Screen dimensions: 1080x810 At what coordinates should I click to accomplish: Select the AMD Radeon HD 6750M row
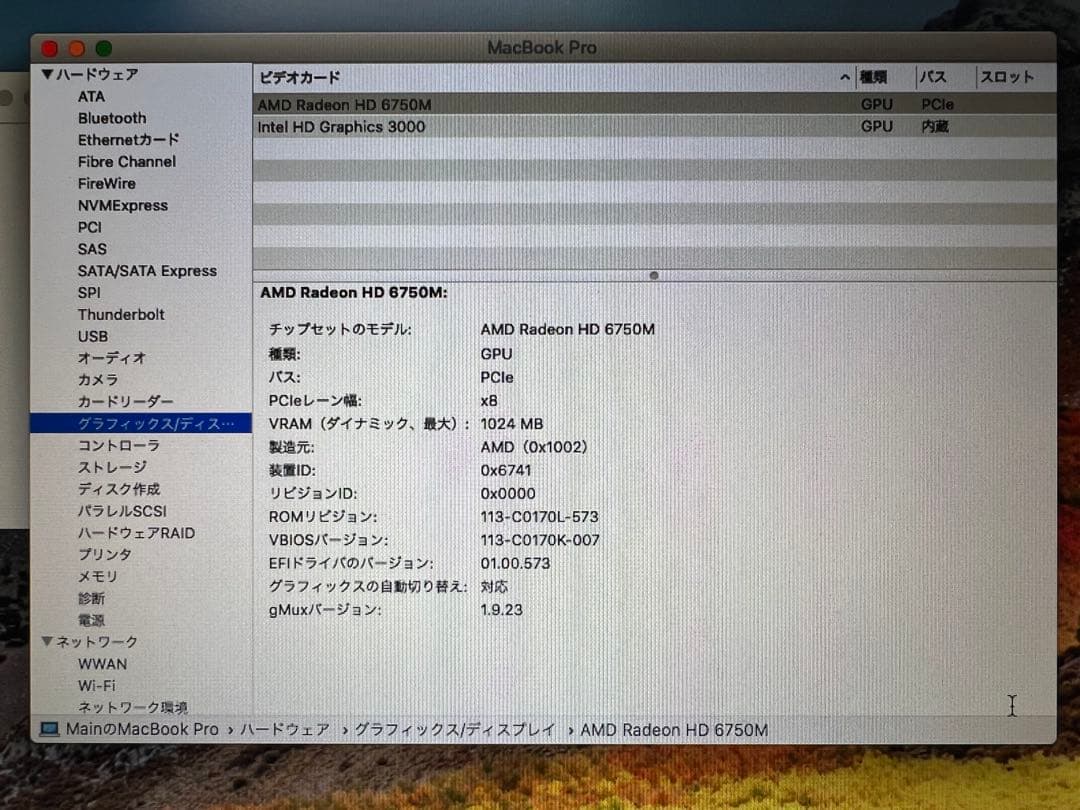pyautogui.click(x=344, y=104)
